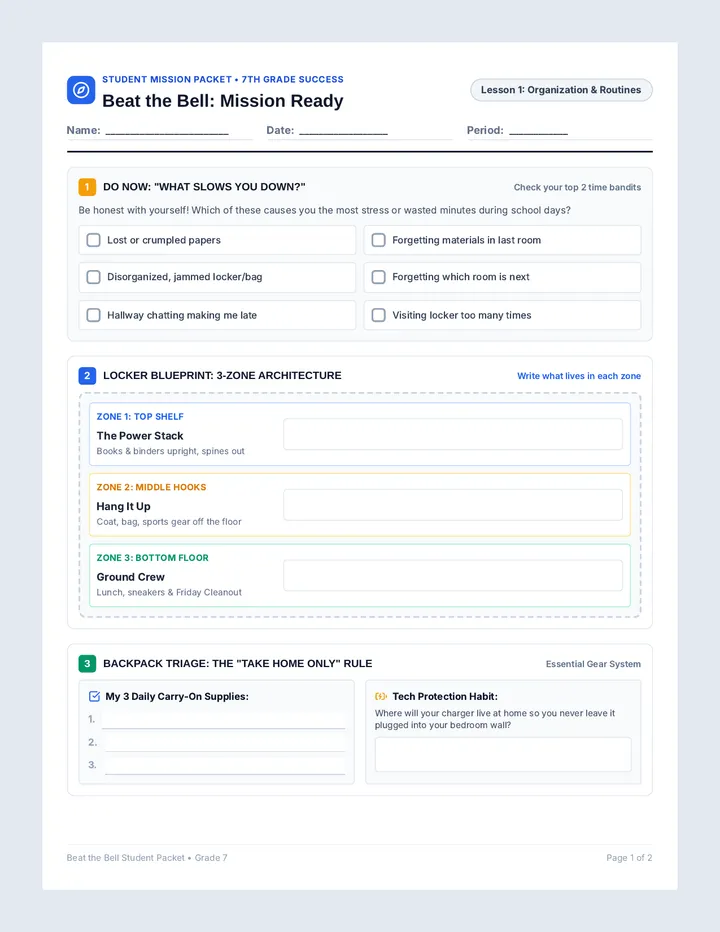Screen dimensions: 720x932
Task: Click the Zone 2 Hang It Up answer box
Action: 453,505
